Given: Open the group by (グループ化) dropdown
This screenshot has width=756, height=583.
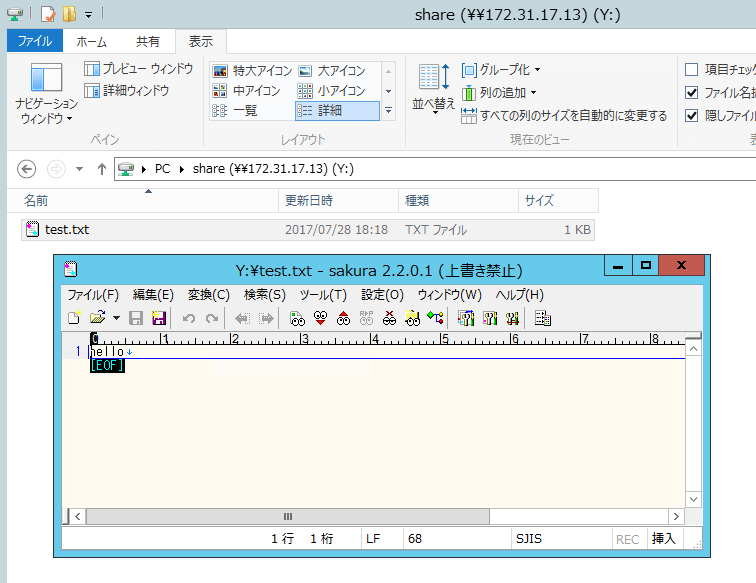Looking at the screenshot, I should [501, 70].
